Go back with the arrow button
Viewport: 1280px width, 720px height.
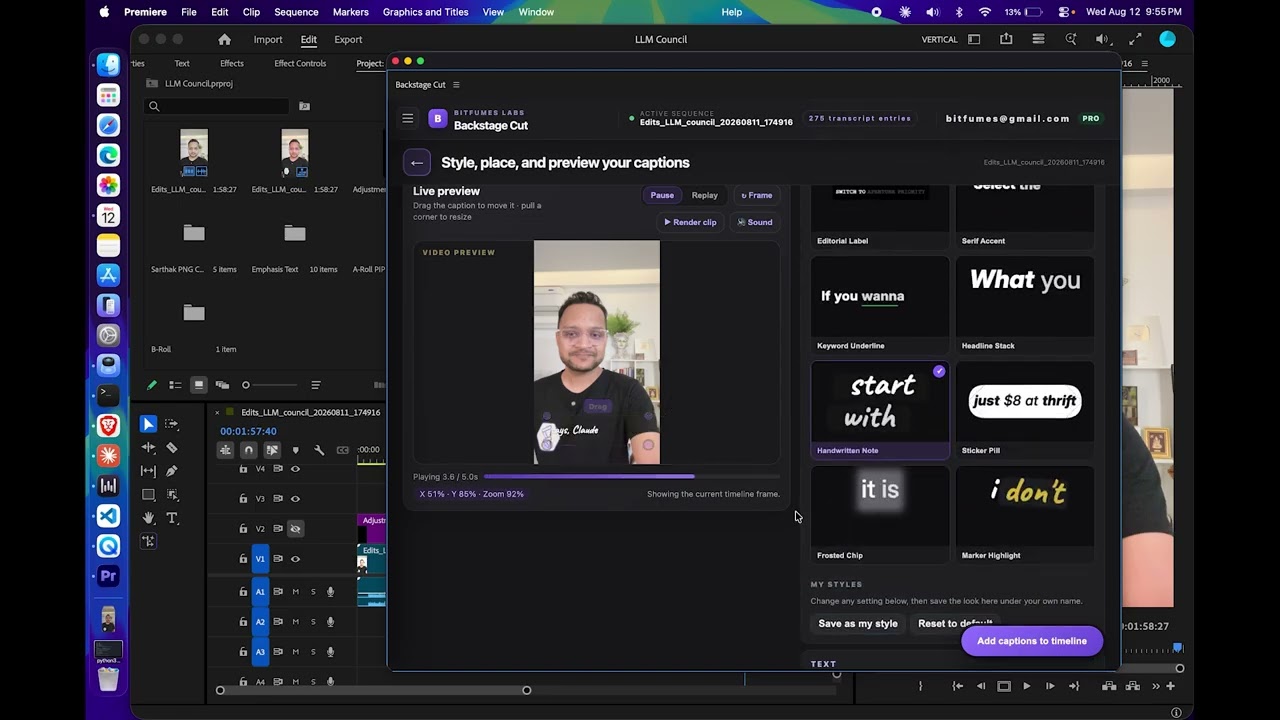point(417,163)
